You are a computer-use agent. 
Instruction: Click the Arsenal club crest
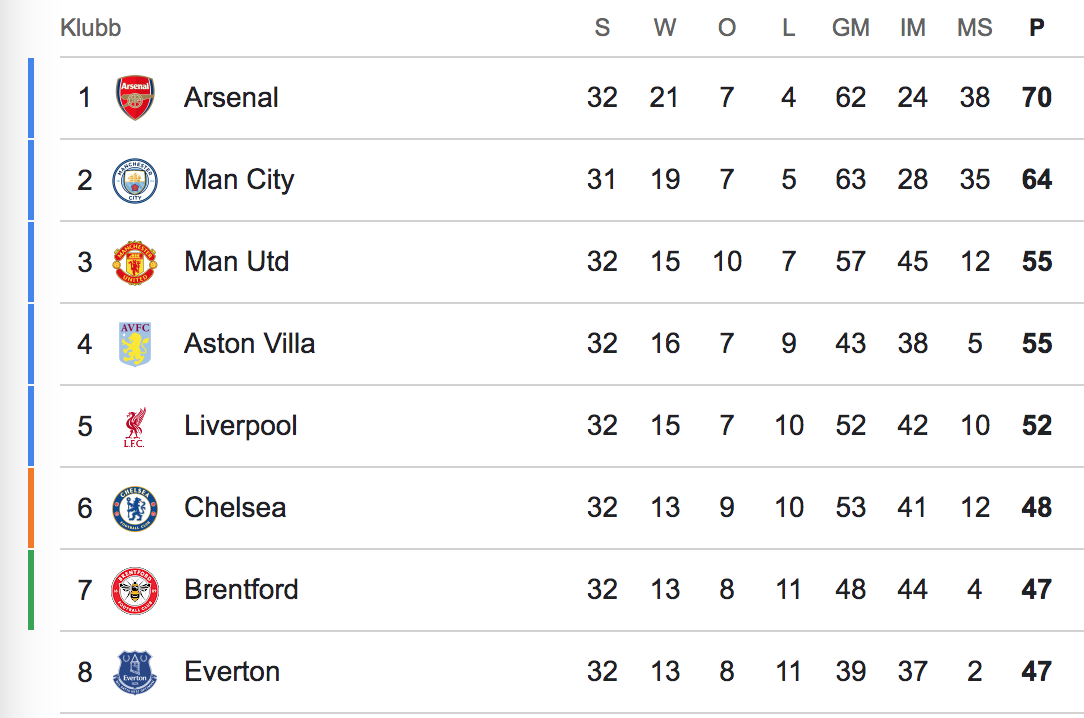click(135, 98)
